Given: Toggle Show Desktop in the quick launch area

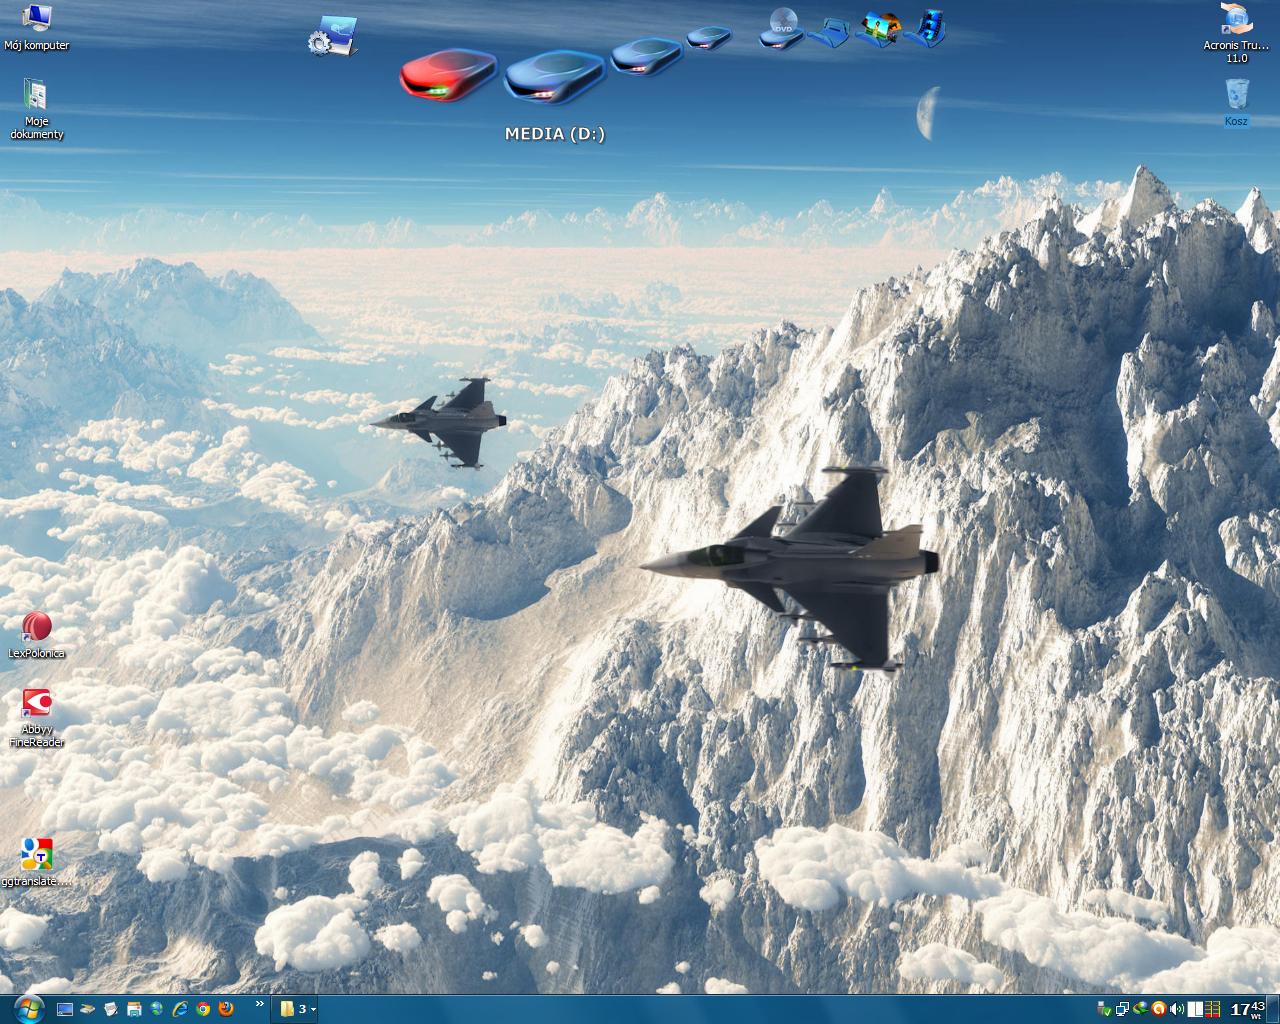Looking at the screenshot, I should [x=64, y=1009].
